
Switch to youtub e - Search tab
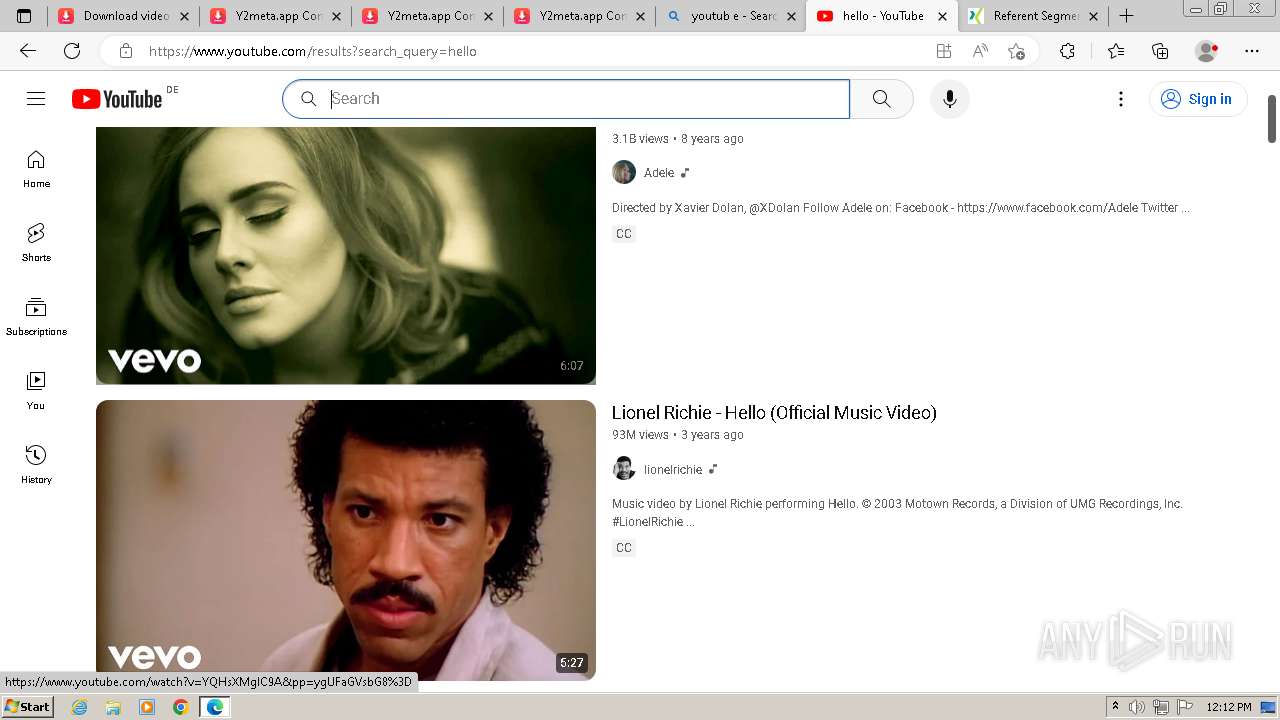[x=731, y=16]
